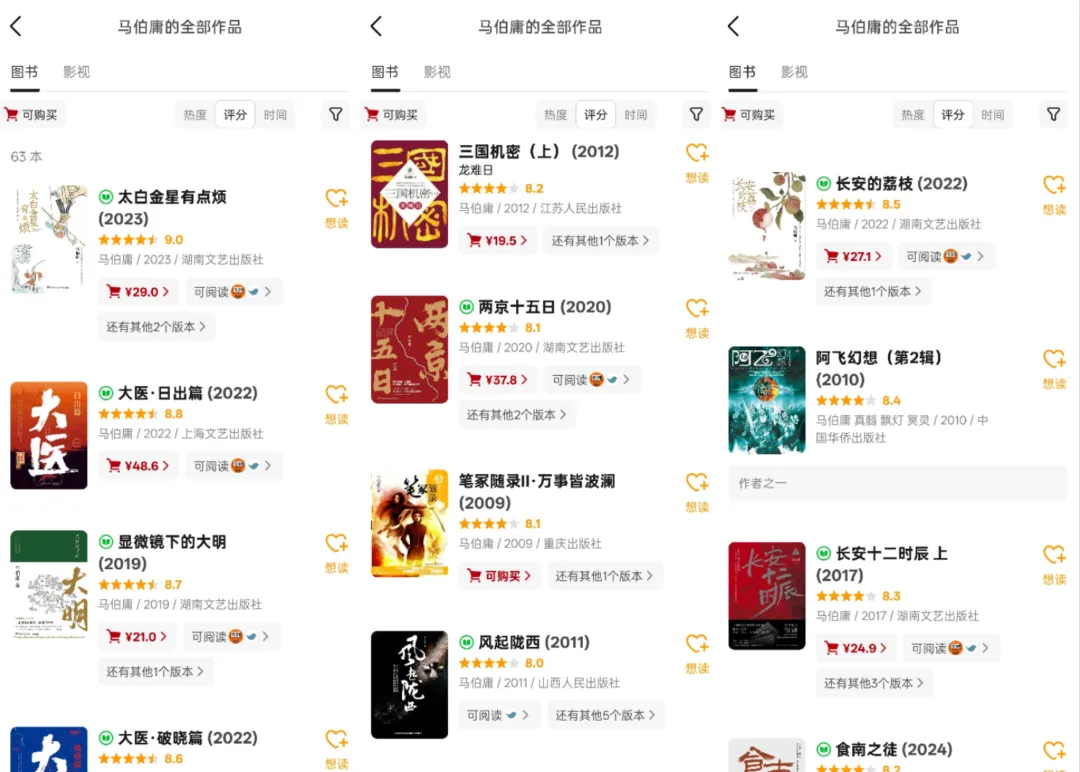This screenshot has height=772, width=1080.
Task: Buy 大医·日出篇 at ¥48.6
Action: click(x=138, y=466)
